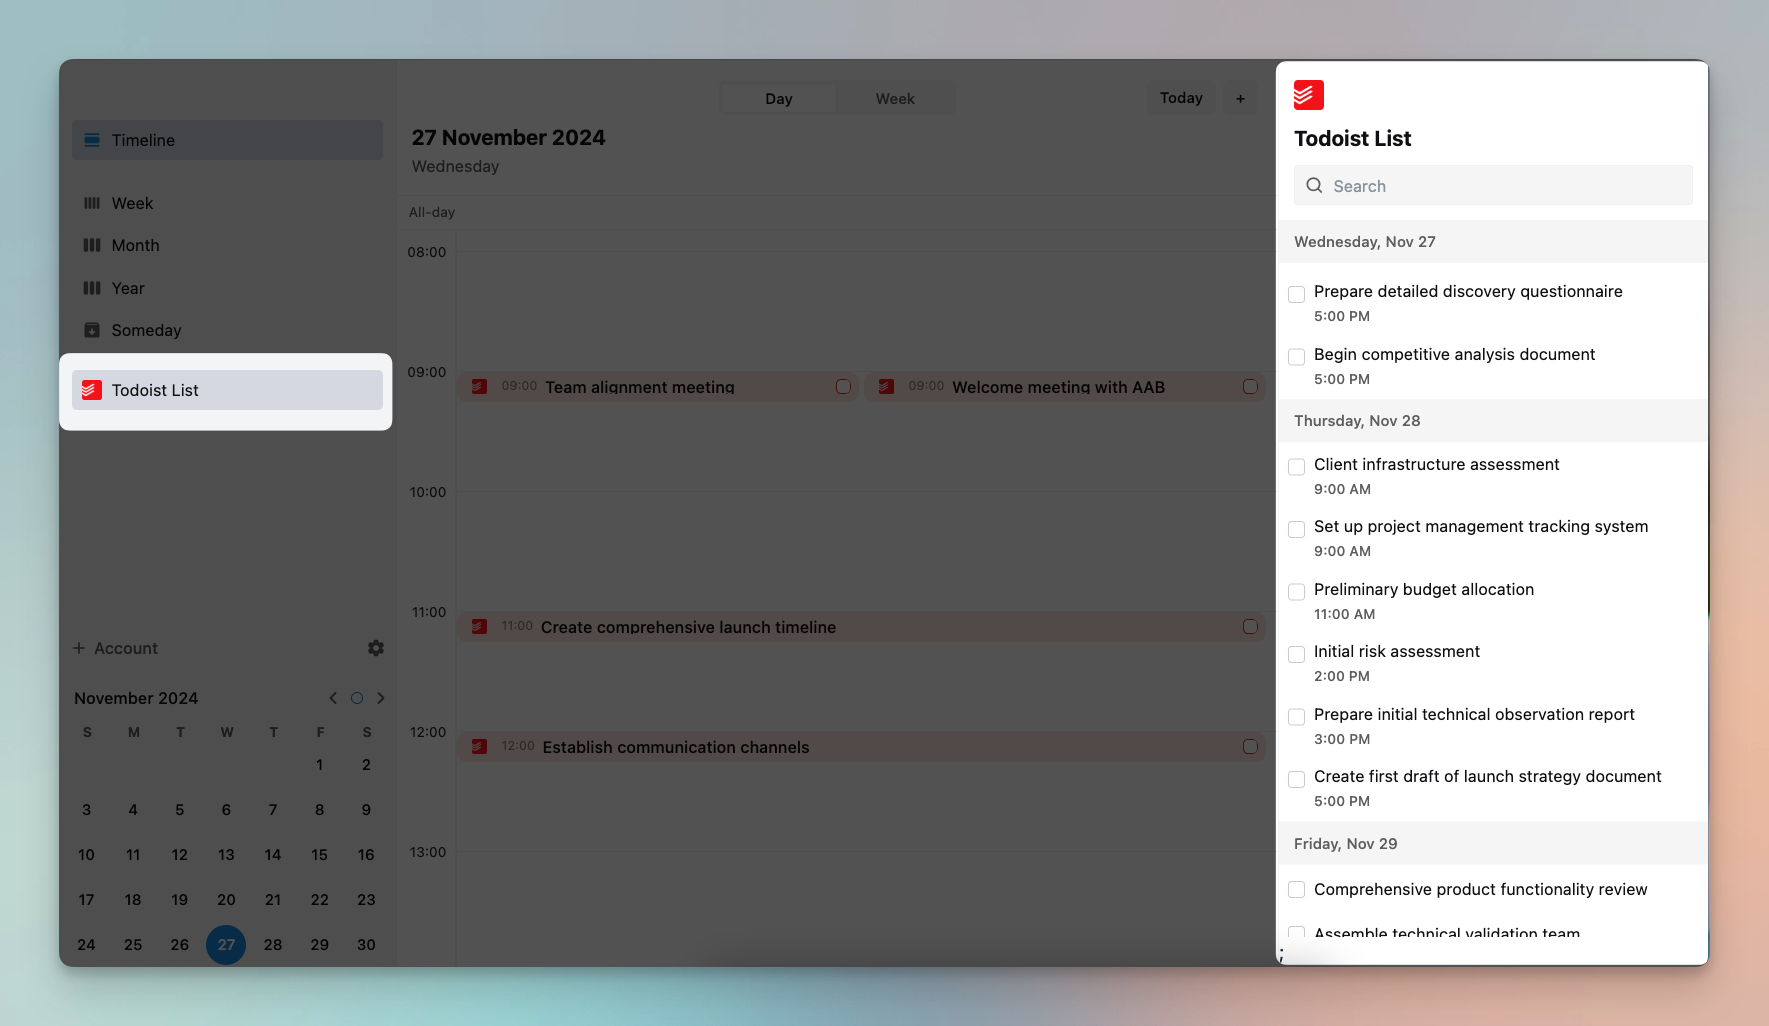1769x1026 pixels.
Task: Check Create first draft of launch strategy document
Action: [x=1296, y=779]
